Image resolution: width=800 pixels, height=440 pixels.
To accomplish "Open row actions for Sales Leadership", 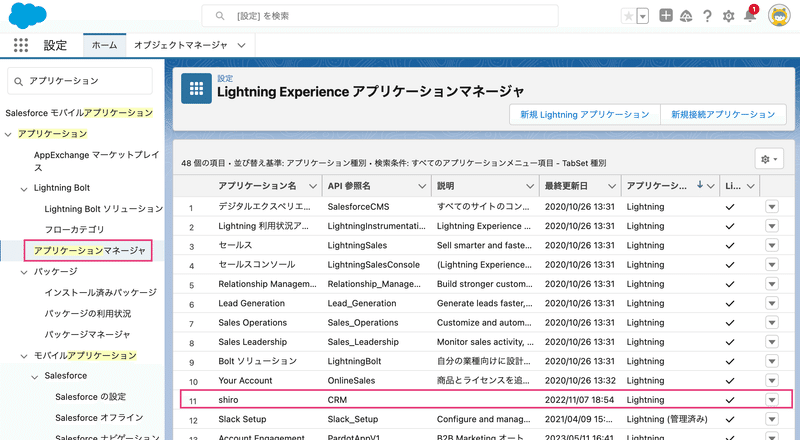I will (772, 342).
